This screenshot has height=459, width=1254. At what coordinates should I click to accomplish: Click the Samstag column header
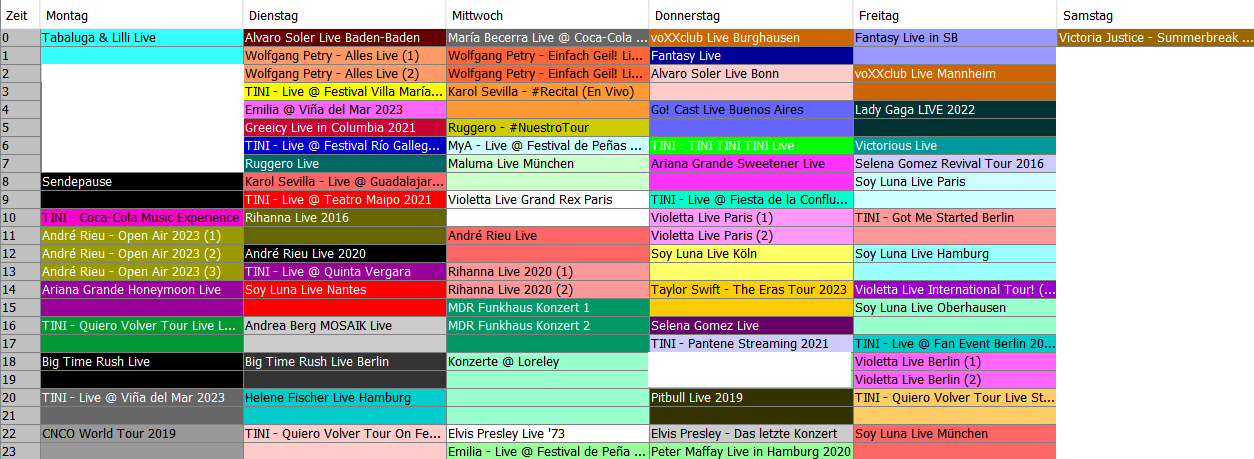click(1155, 15)
